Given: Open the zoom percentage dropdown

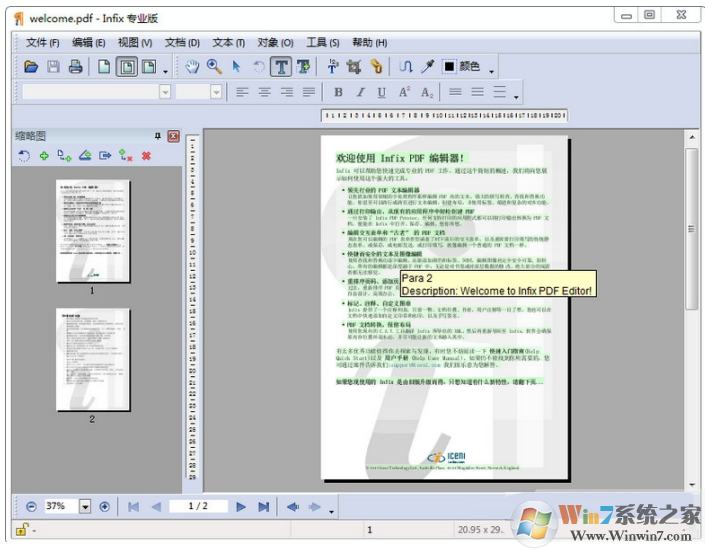Looking at the screenshot, I should click(x=85, y=507).
